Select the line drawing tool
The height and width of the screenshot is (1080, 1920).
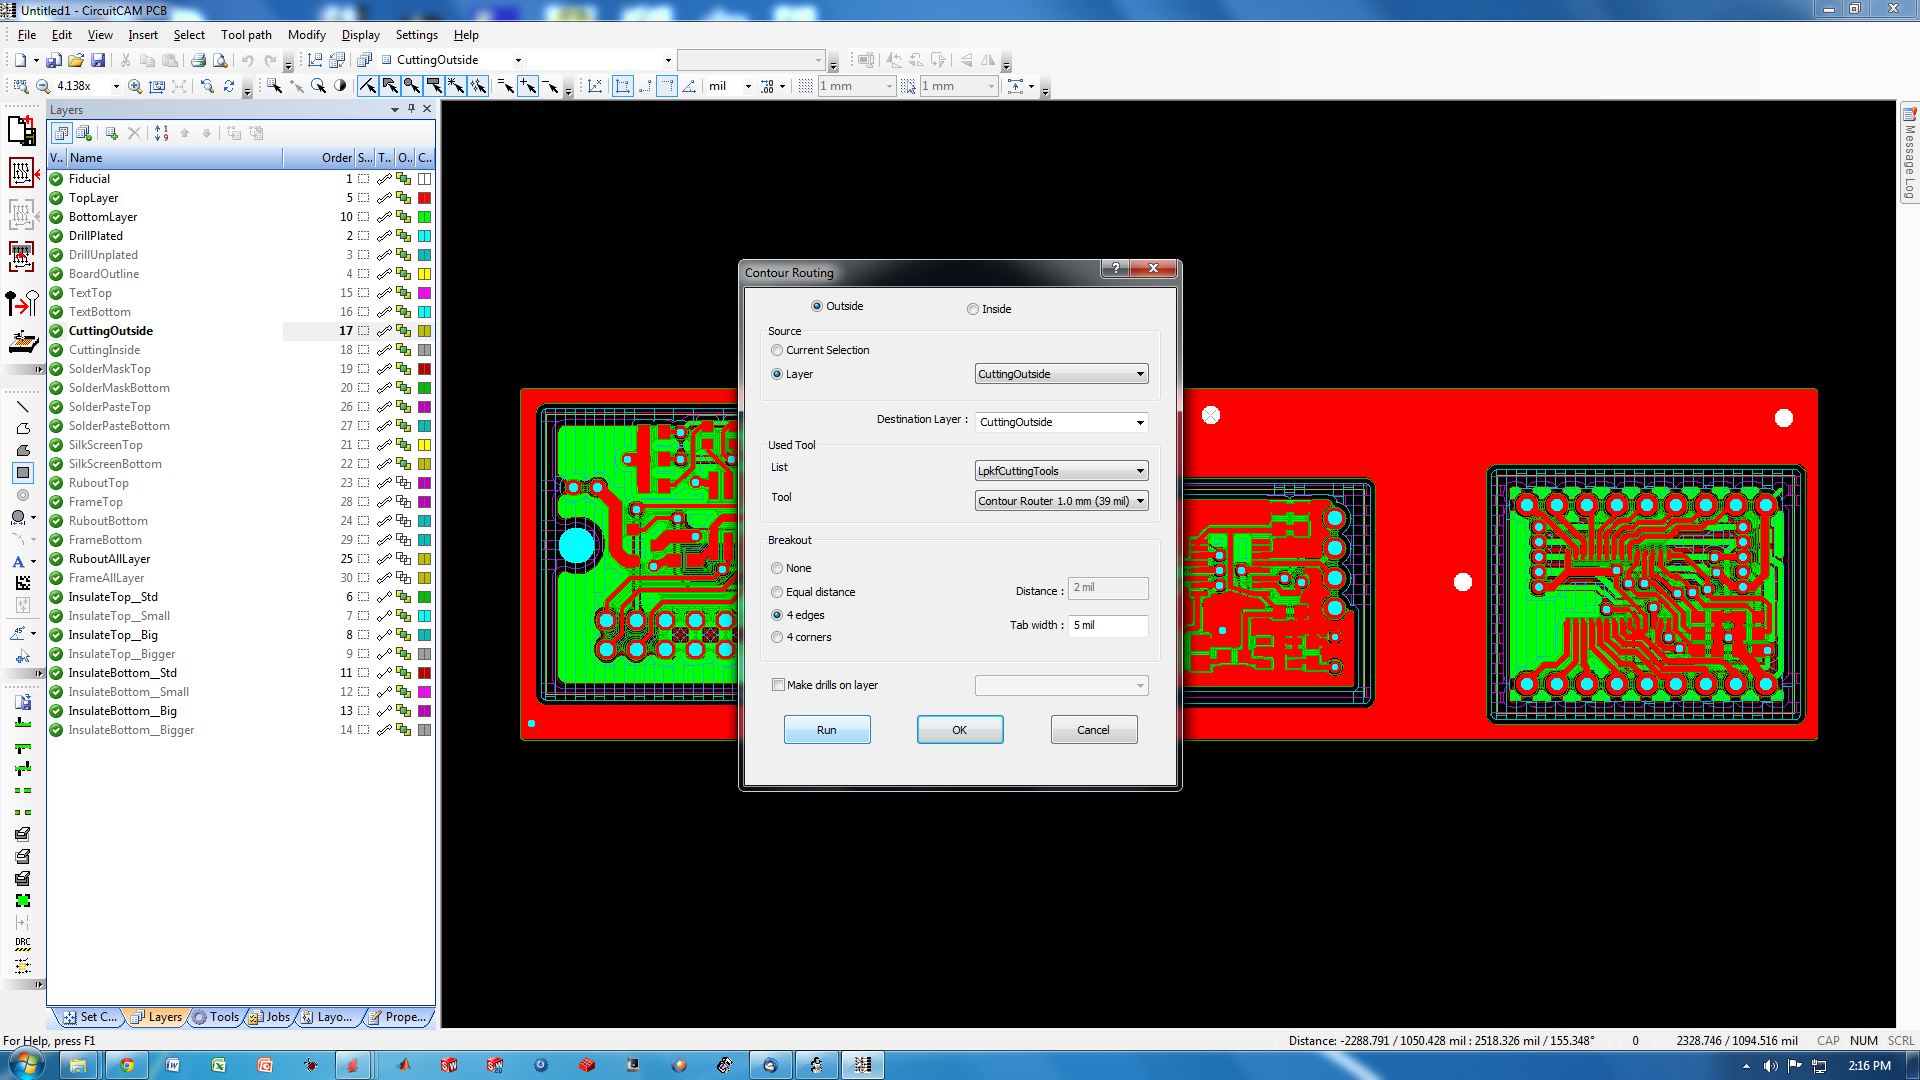pyautogui.click(x=23, y=407)
